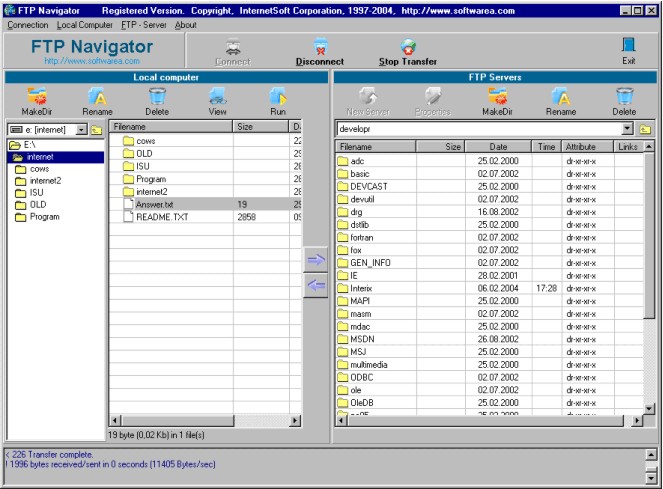Open the Local Computer menu
The height and width of the screenshot is (489, 663).
85,25
